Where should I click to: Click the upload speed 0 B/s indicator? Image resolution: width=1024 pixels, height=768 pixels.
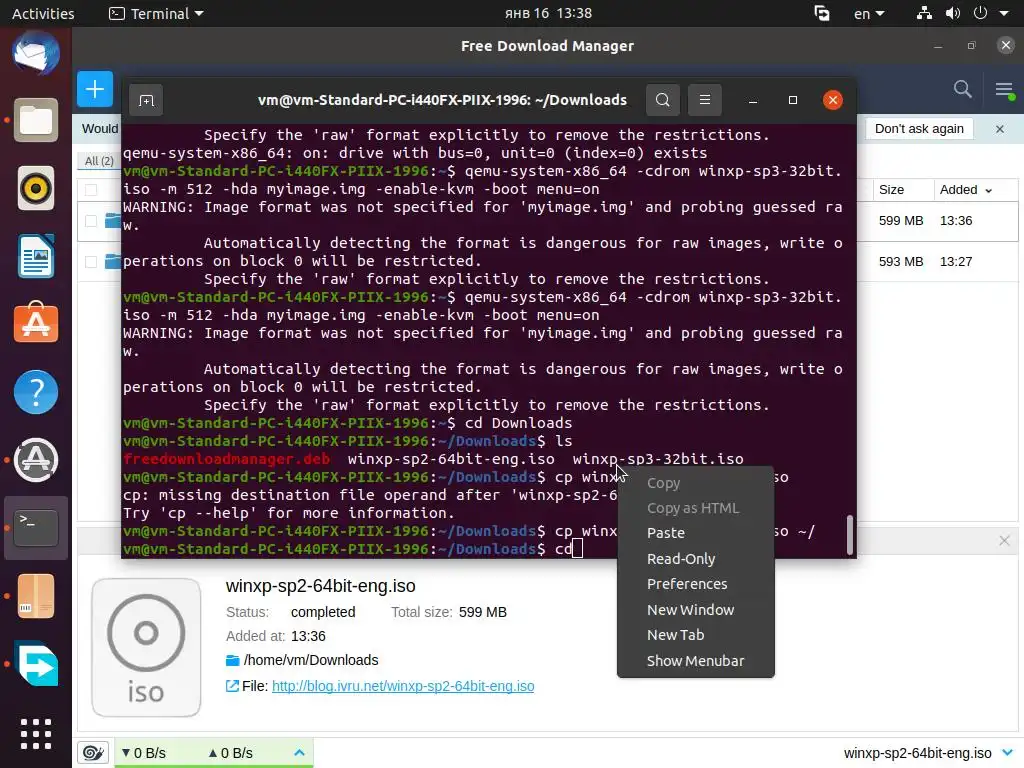tap(231, 753)
